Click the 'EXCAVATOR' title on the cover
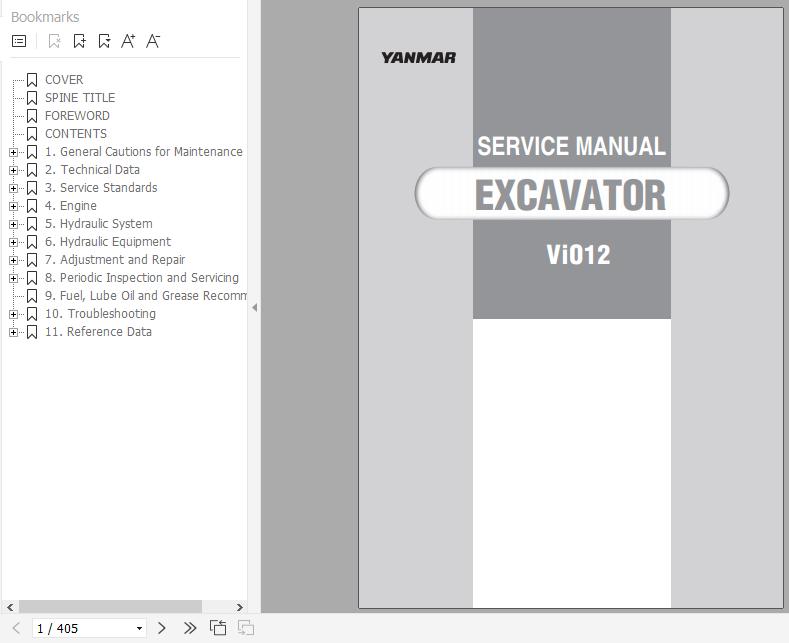Screen dimensions: 789x643 pos(571,195)
